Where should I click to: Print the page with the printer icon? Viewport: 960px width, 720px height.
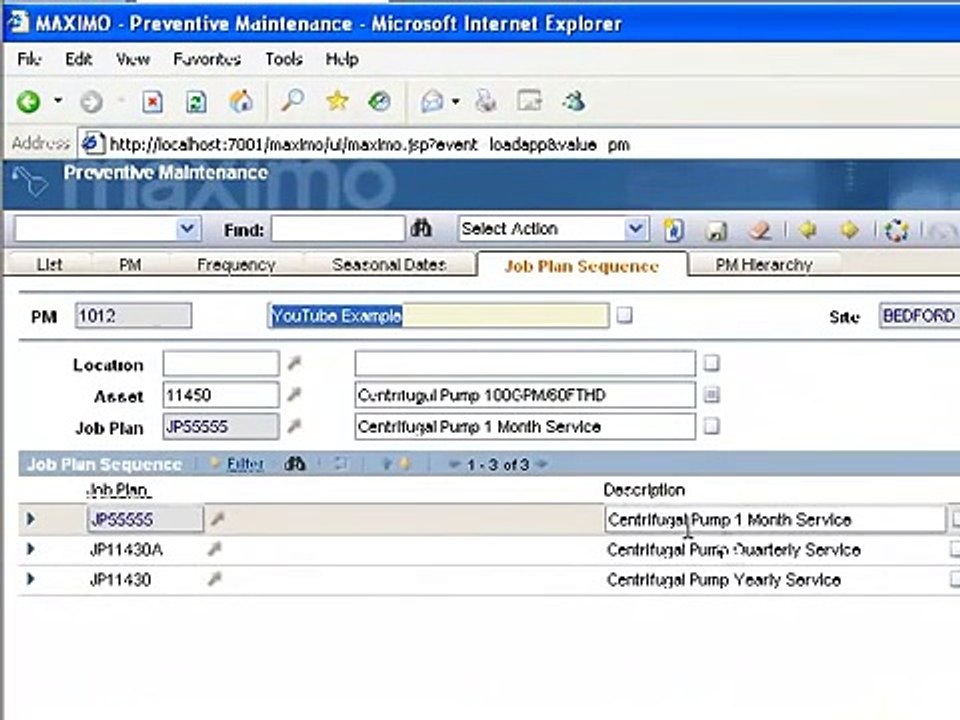click(x=486, y=101)
